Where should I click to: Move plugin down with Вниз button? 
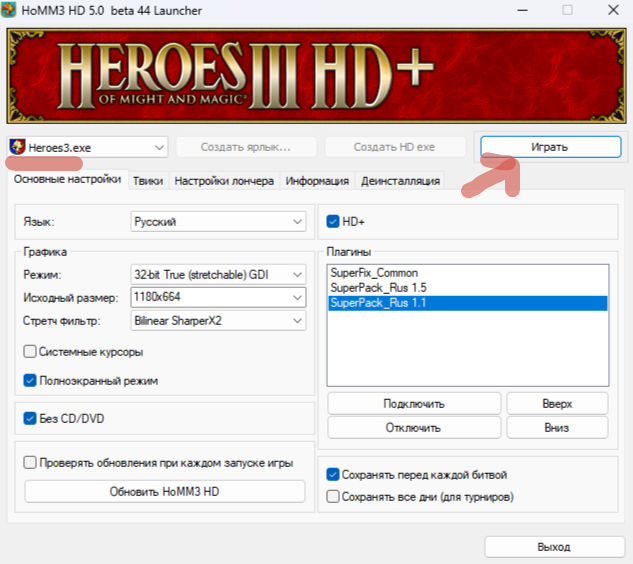[x=557, y=428]
